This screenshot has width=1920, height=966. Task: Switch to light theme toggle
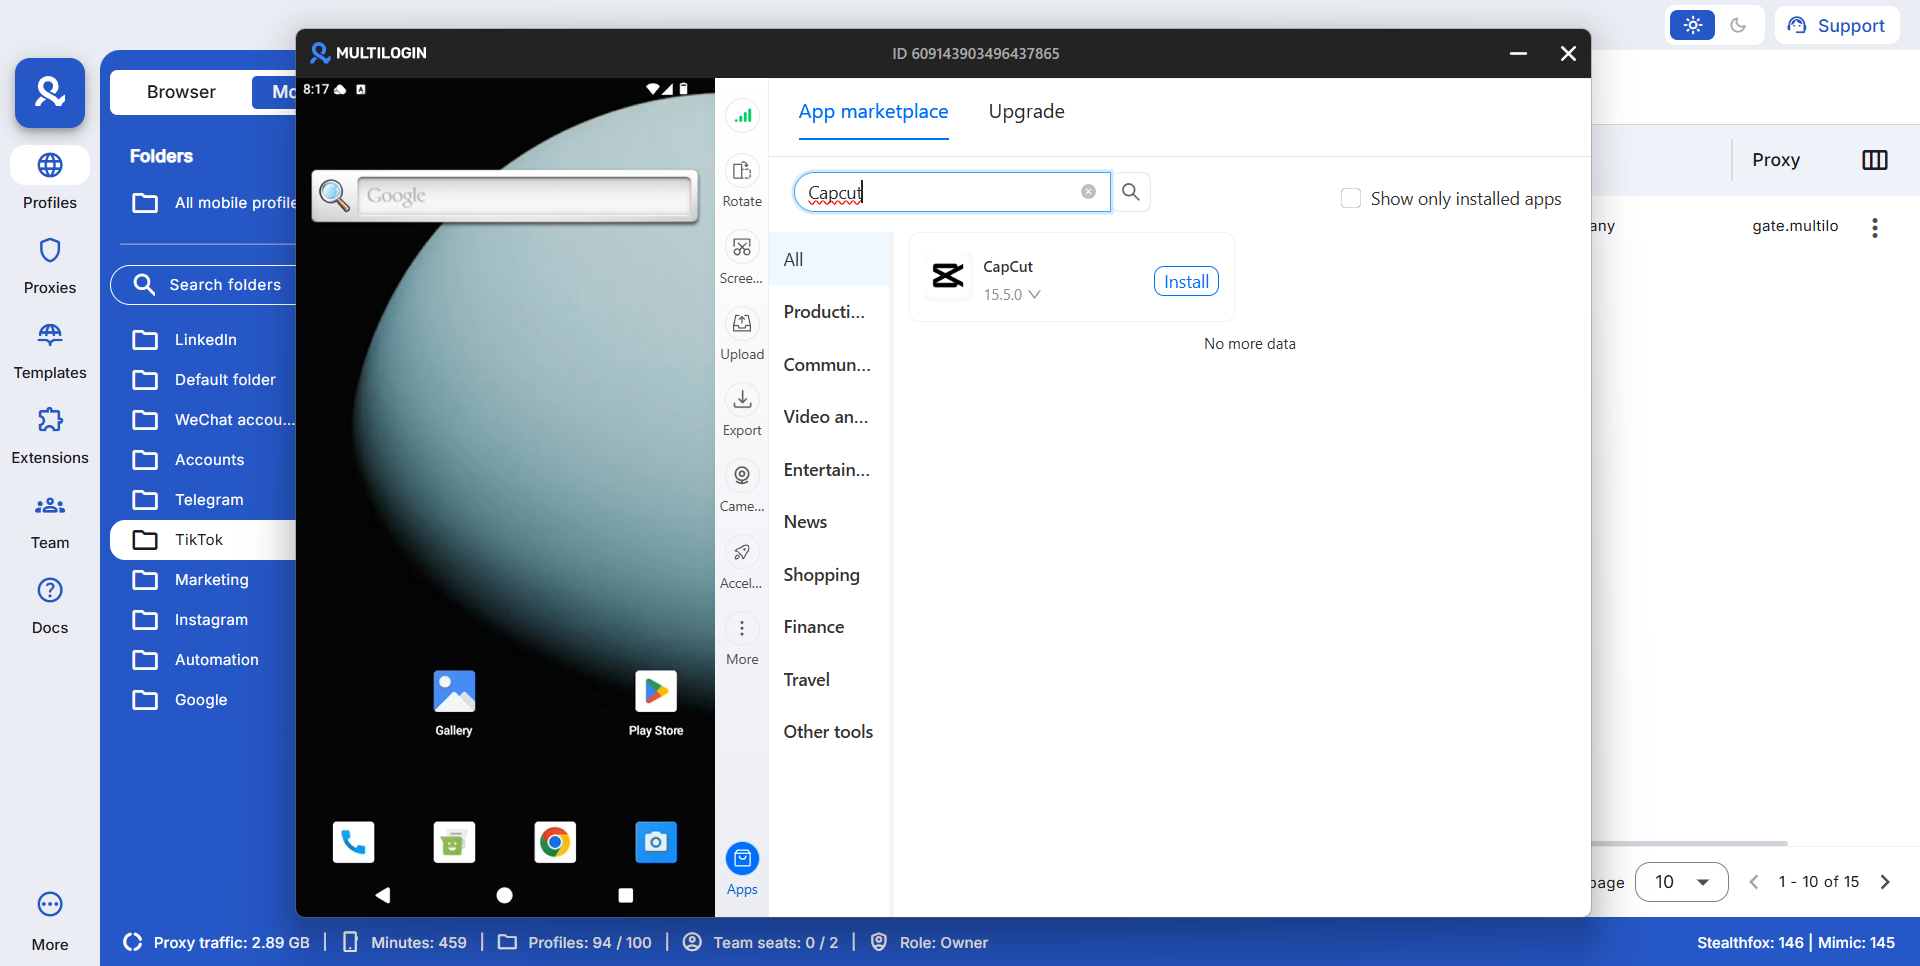click(x=1692, y=26)
